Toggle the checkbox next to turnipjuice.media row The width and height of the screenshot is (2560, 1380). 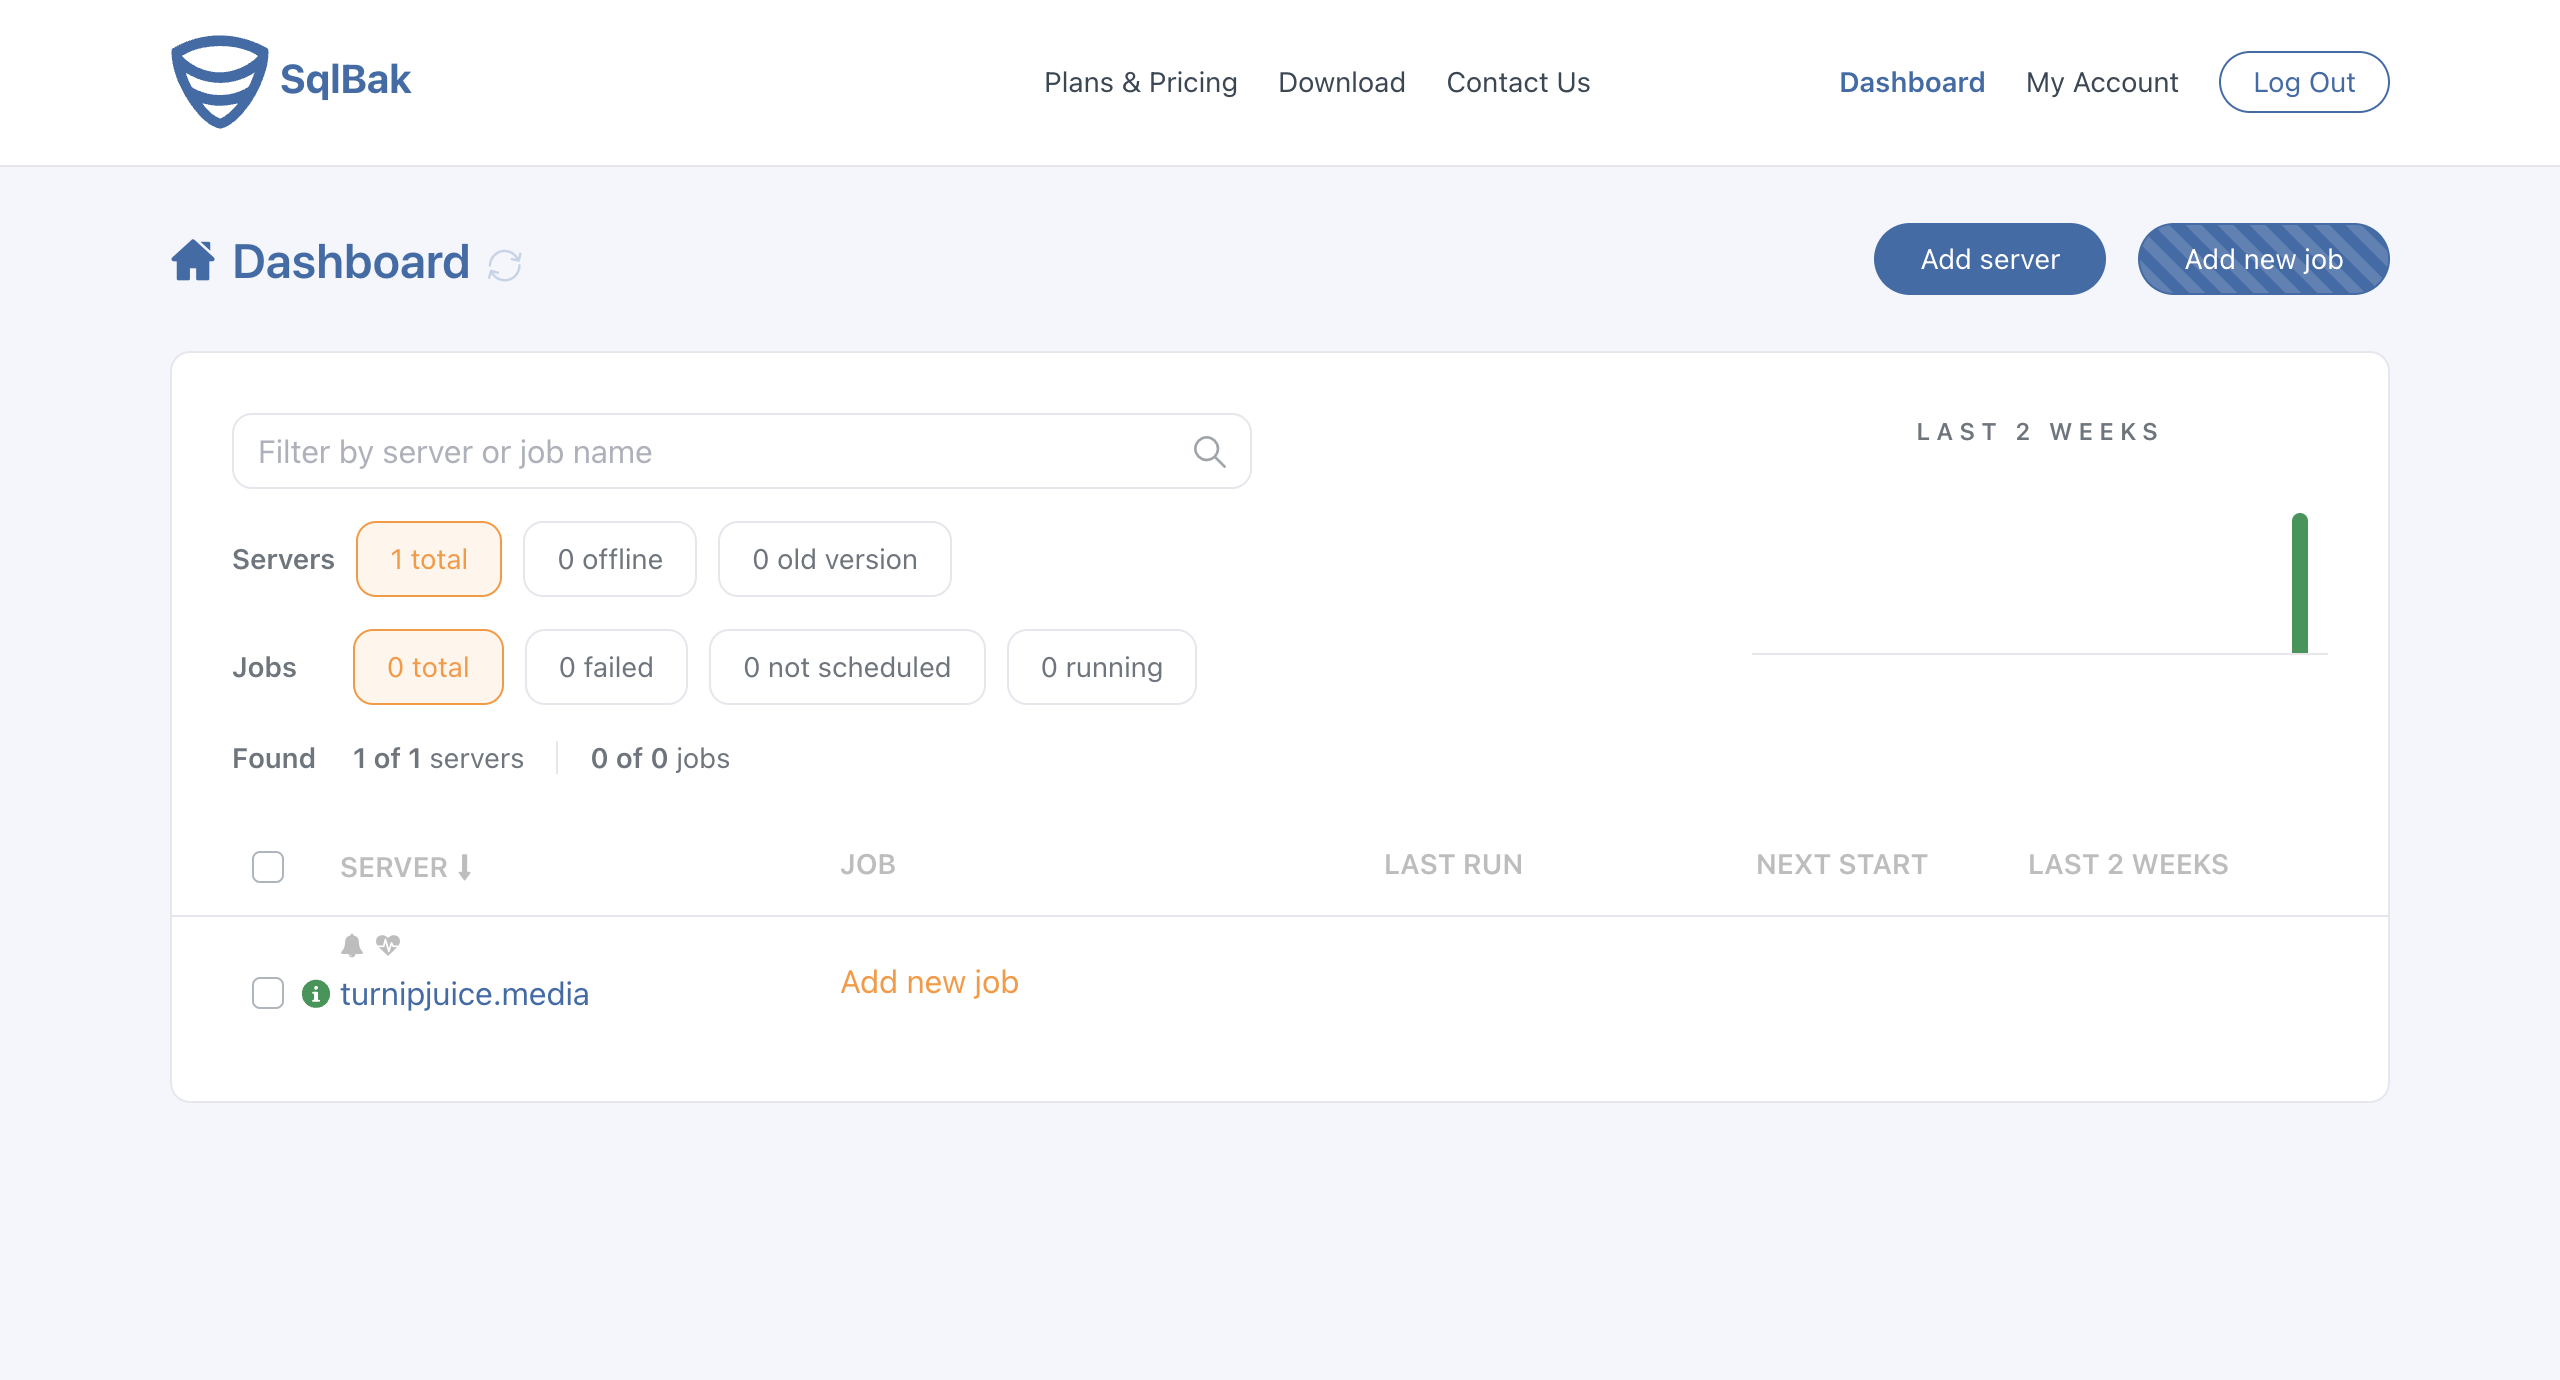267,993
